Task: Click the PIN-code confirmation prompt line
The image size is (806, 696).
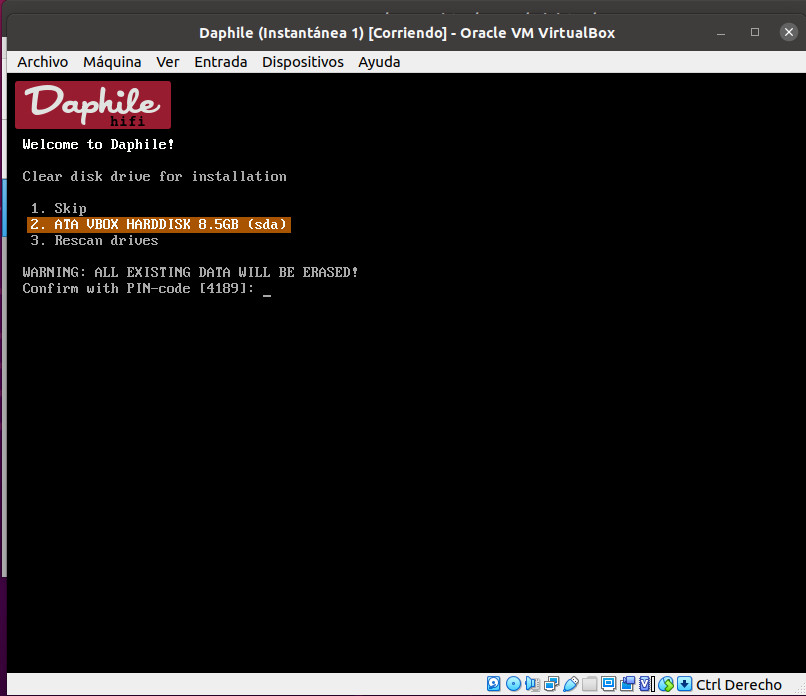Action: 146,288
